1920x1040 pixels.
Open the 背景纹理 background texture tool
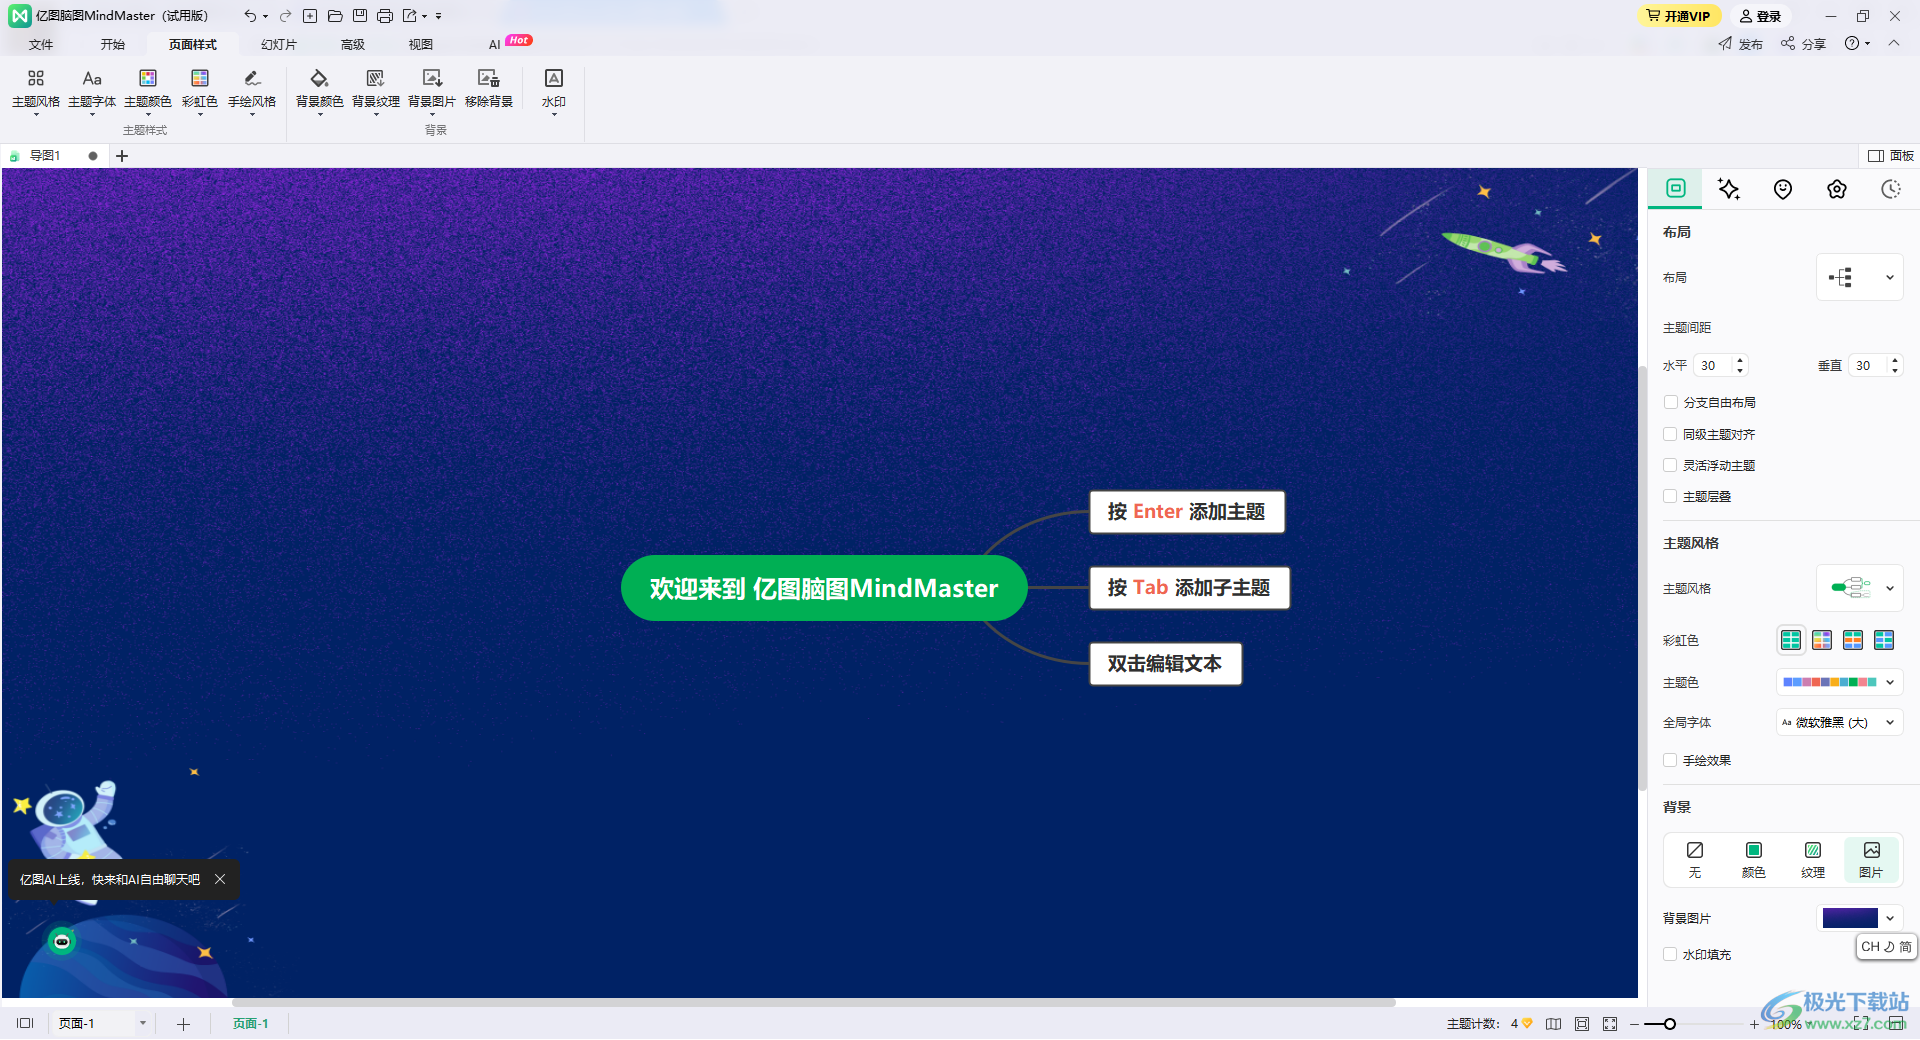[x=376, y=89]
